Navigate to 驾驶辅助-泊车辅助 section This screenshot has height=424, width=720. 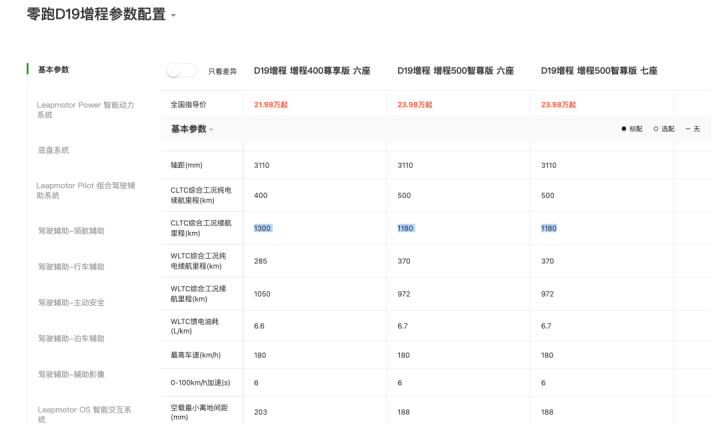[x=71, y=339]
